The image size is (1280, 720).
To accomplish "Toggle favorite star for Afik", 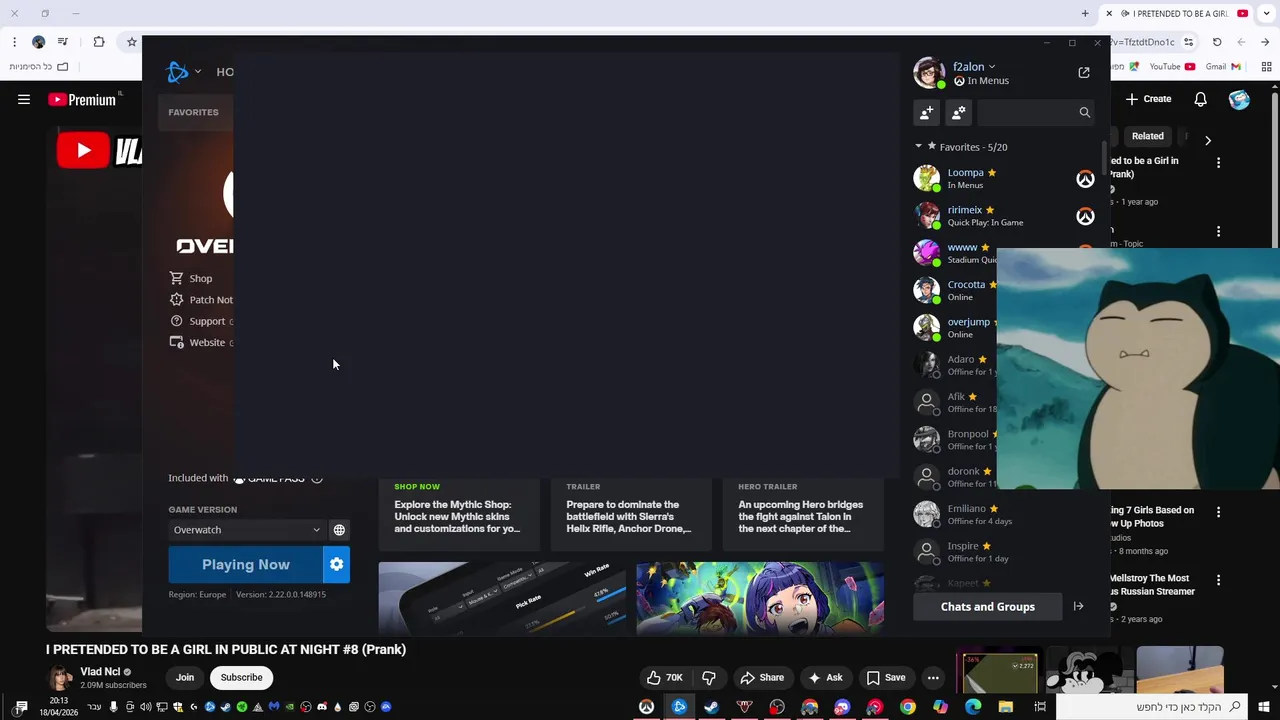I will click(973, 397).
